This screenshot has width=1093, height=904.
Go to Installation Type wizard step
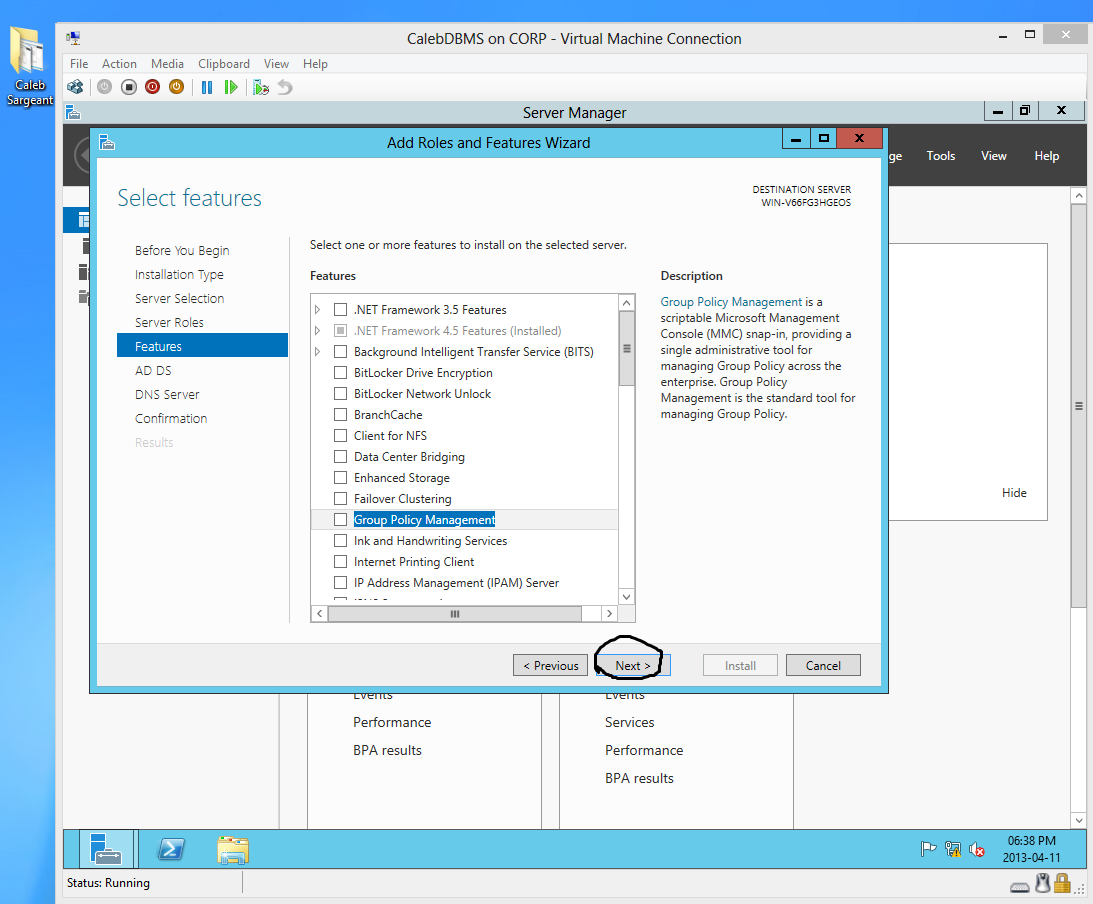pyautogui.click(x=179, y=275)
